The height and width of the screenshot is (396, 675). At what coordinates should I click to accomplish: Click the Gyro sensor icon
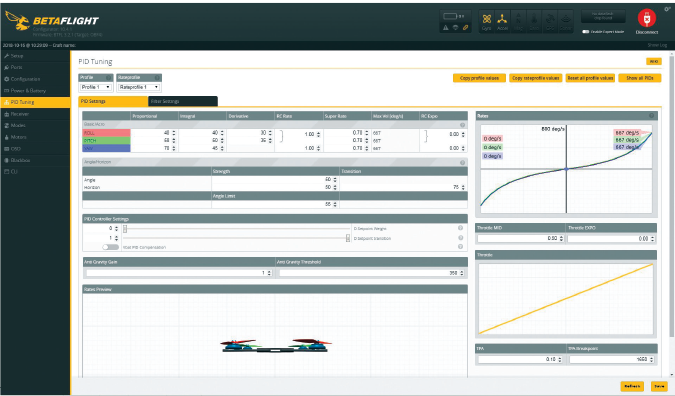point(486,21)
